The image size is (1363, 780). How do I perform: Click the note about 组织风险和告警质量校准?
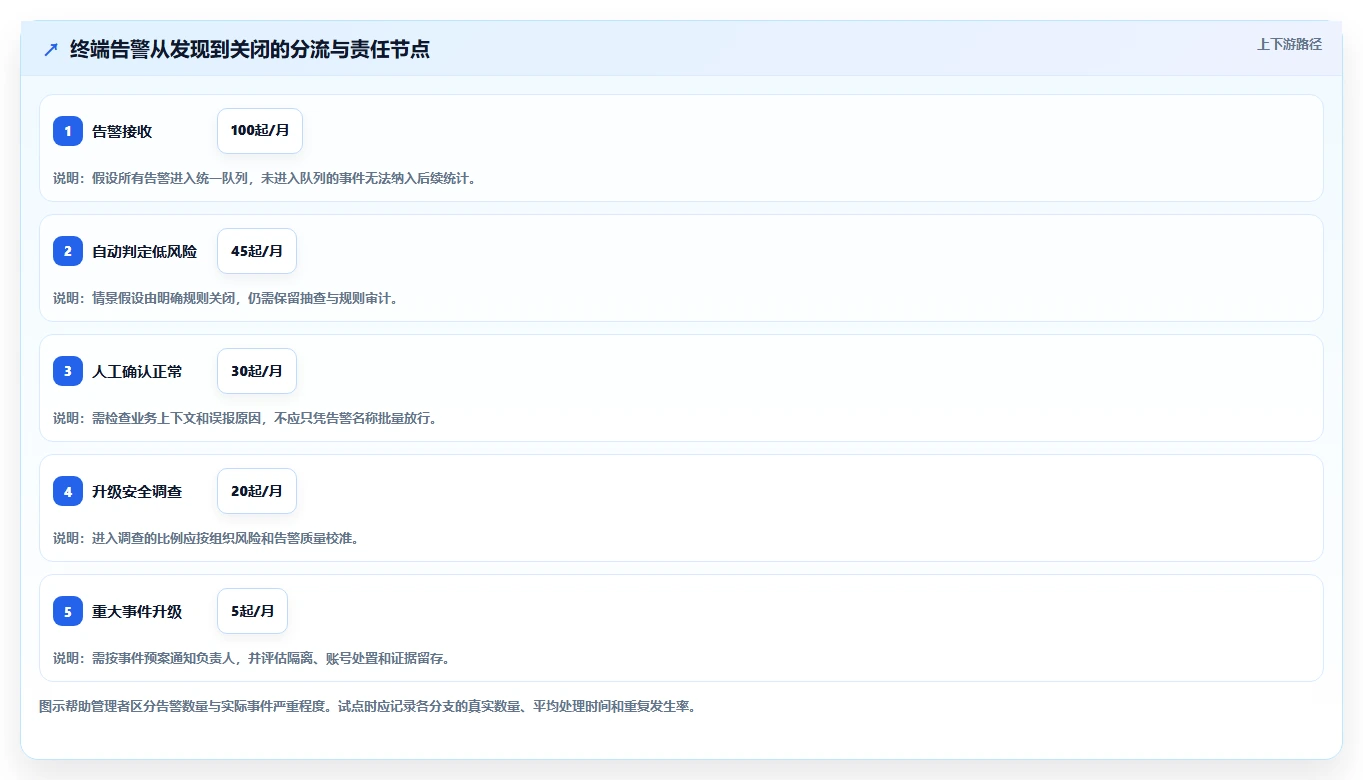click(206, 538)
